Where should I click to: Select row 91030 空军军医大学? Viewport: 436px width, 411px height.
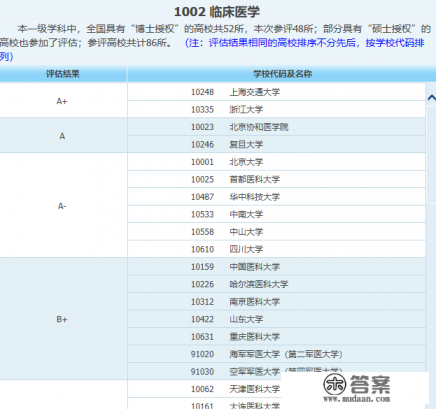tap(276, 371)
